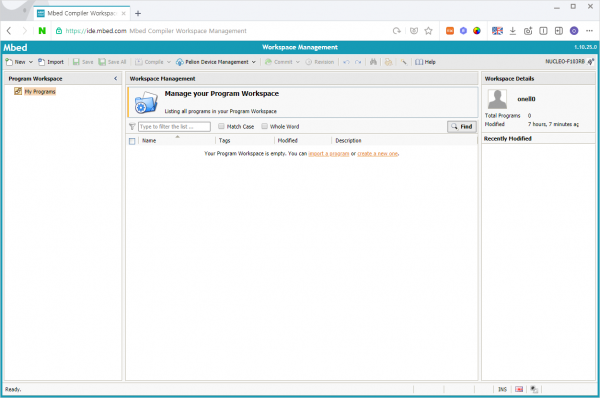Follow the 'create a new one' link
600x398 pixels.
377,154
